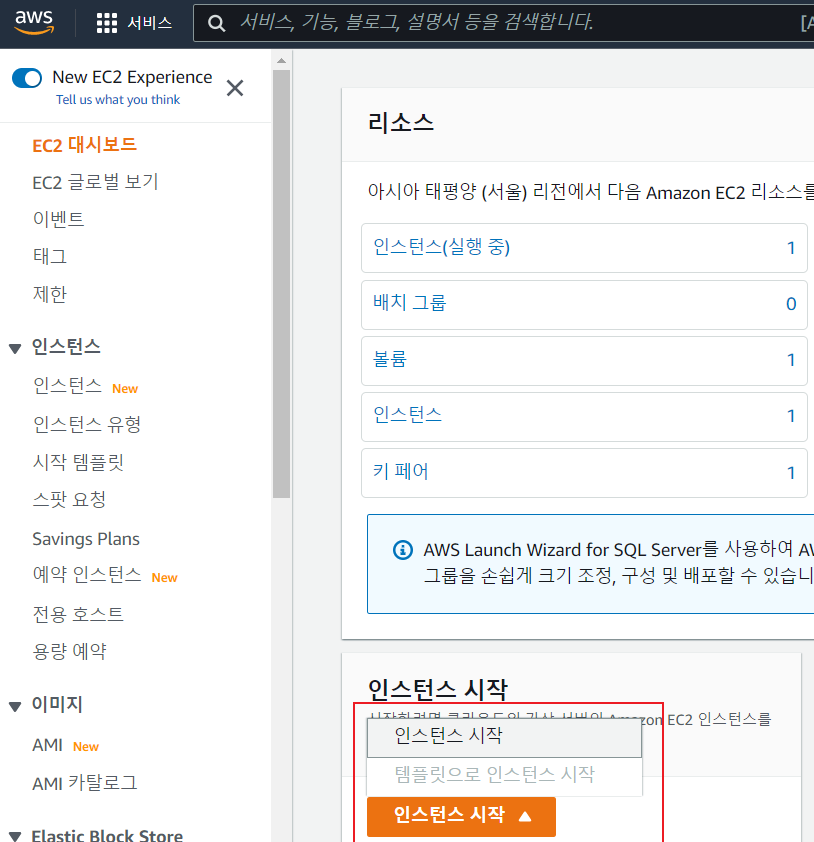
Task: Collapse the 이미지 sidebar section
Action: pyautogui.click(x=15, y=706)
